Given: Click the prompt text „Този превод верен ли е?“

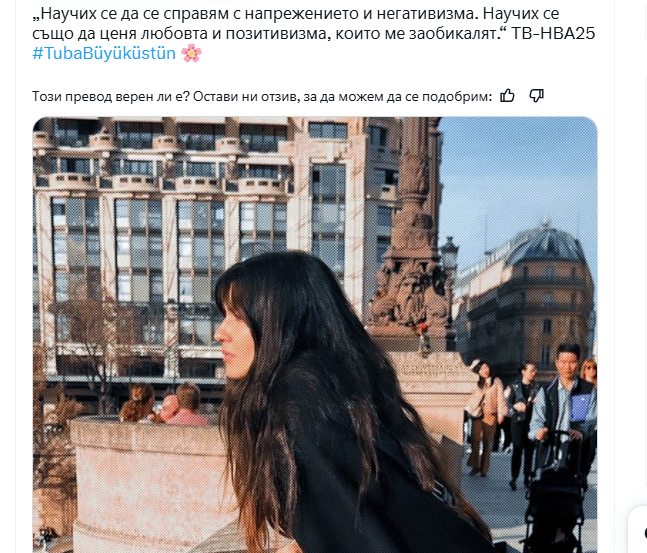Looking at the screenshot, I should pyautogui.click(x=111, y=96).
